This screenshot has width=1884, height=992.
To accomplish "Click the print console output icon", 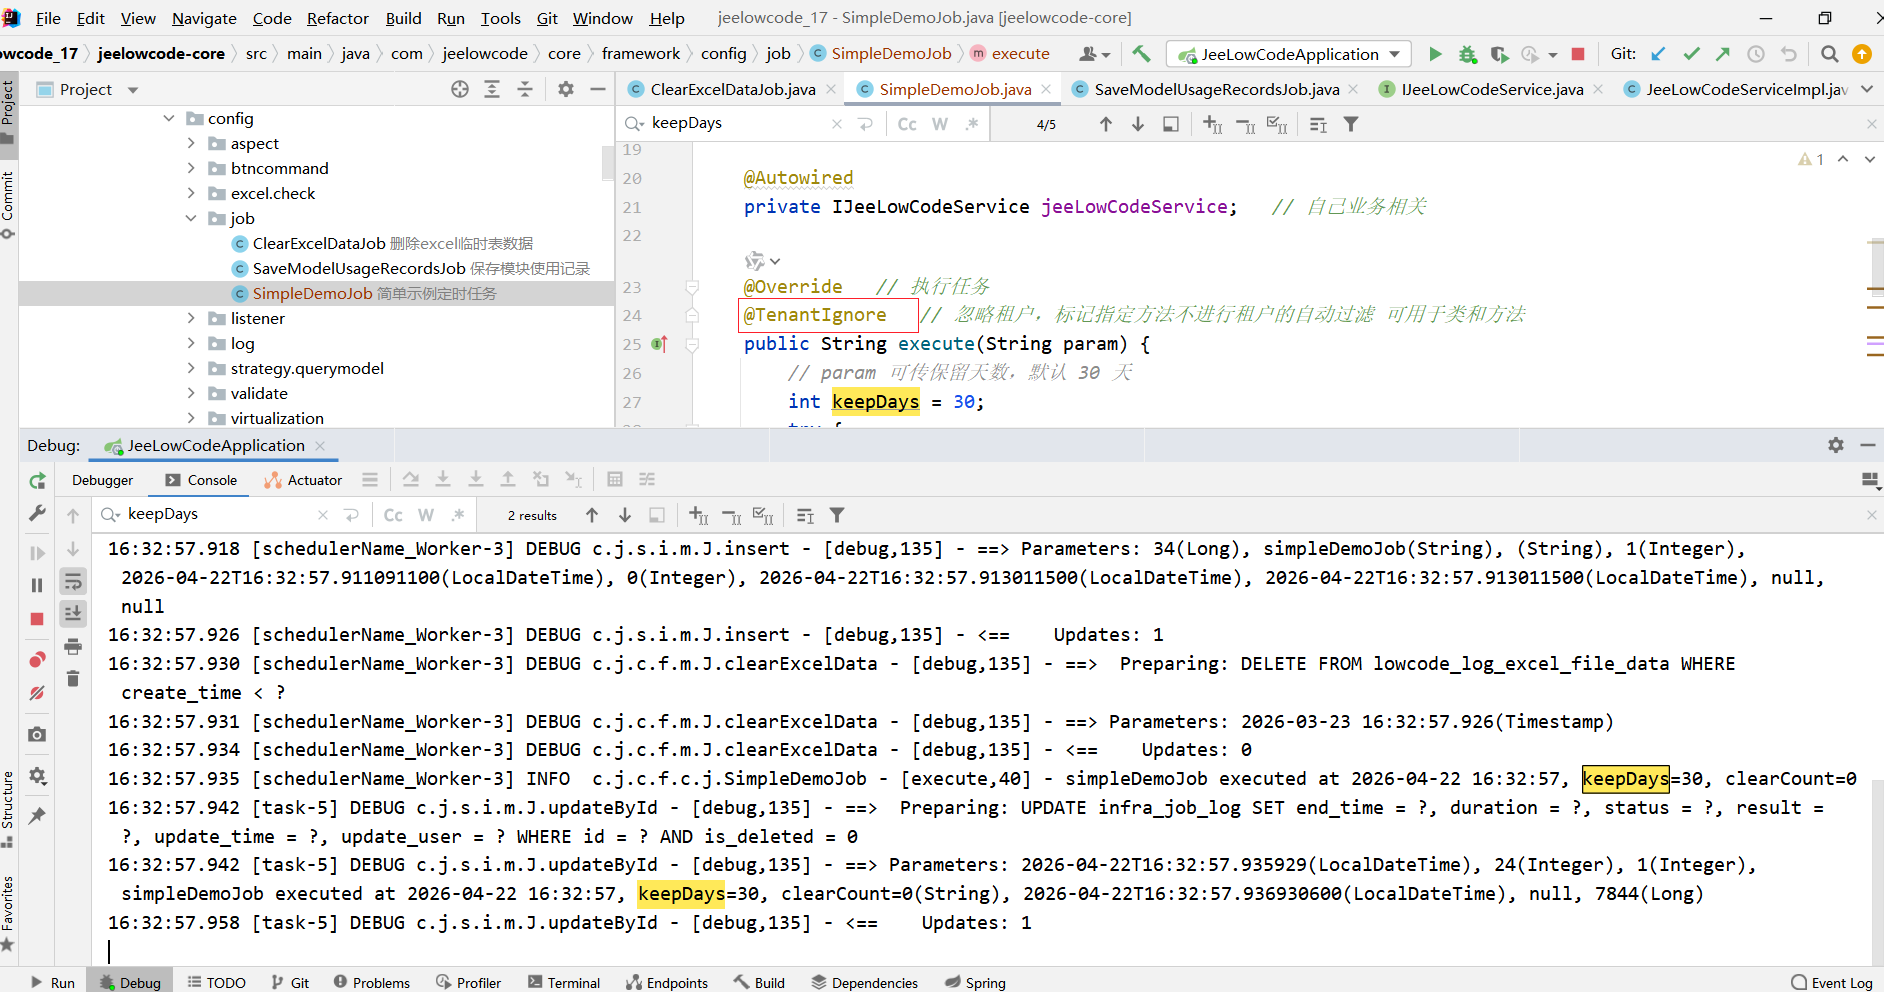I will click(73, 647).
